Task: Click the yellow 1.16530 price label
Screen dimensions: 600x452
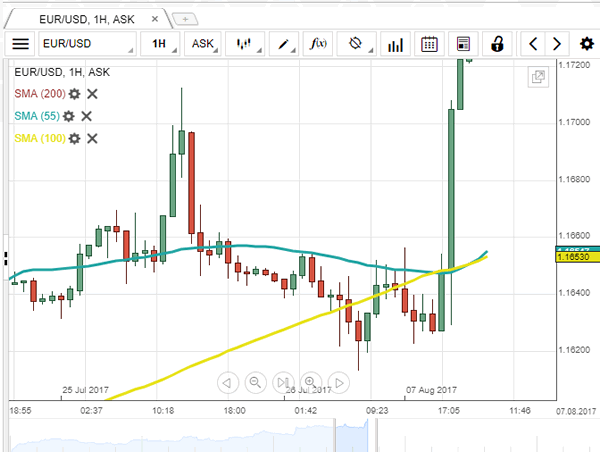Action: 578,257
